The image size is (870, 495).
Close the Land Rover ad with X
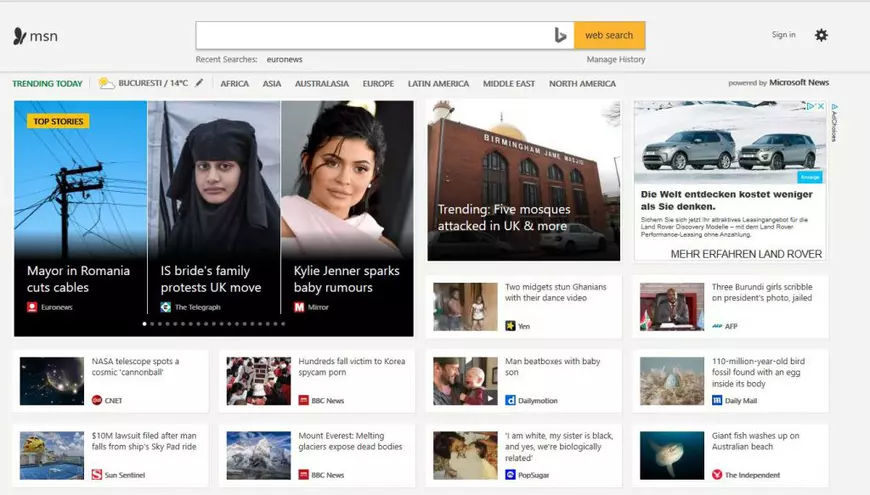coord(821,106)
